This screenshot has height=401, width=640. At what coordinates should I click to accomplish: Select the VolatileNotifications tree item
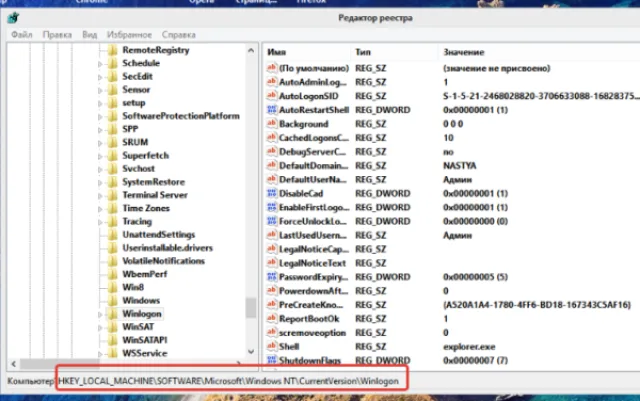[163, 261]
